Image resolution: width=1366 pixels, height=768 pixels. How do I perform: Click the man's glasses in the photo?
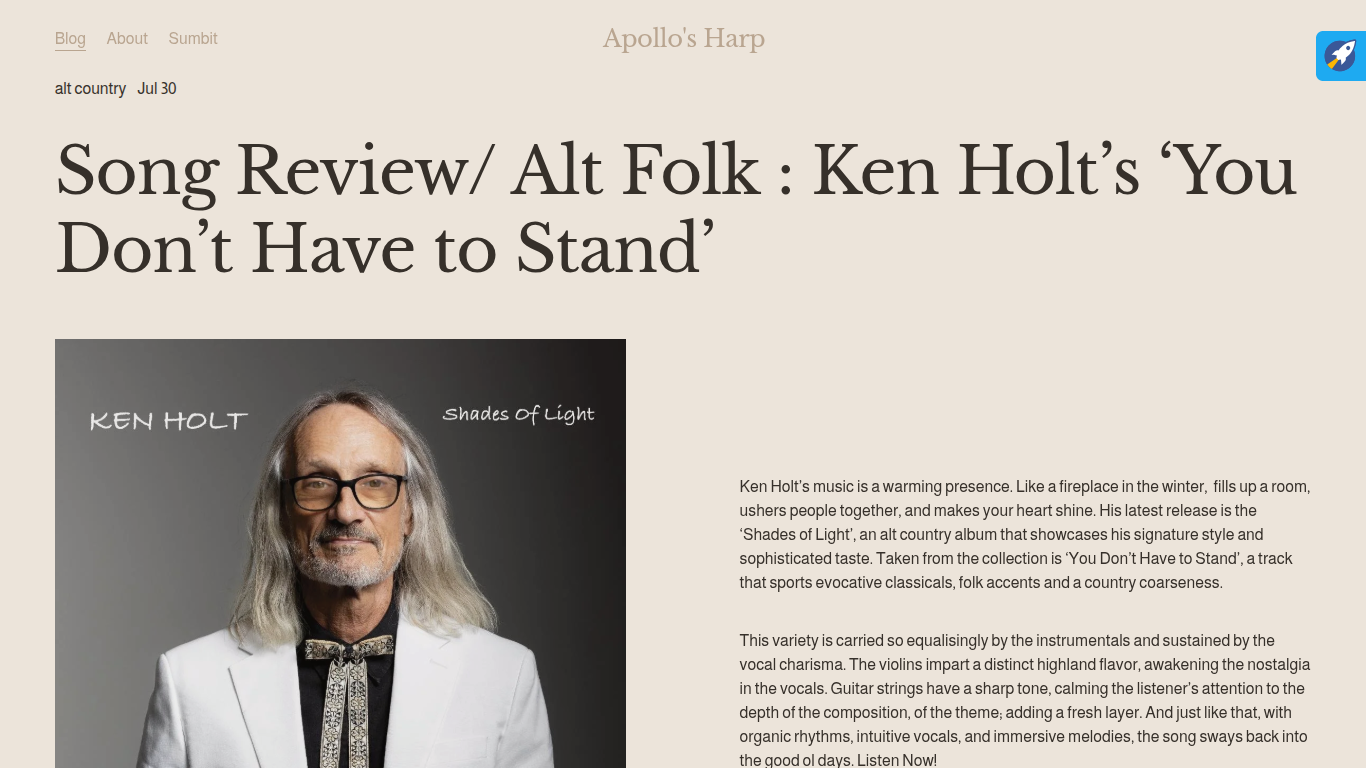[346, 490]
